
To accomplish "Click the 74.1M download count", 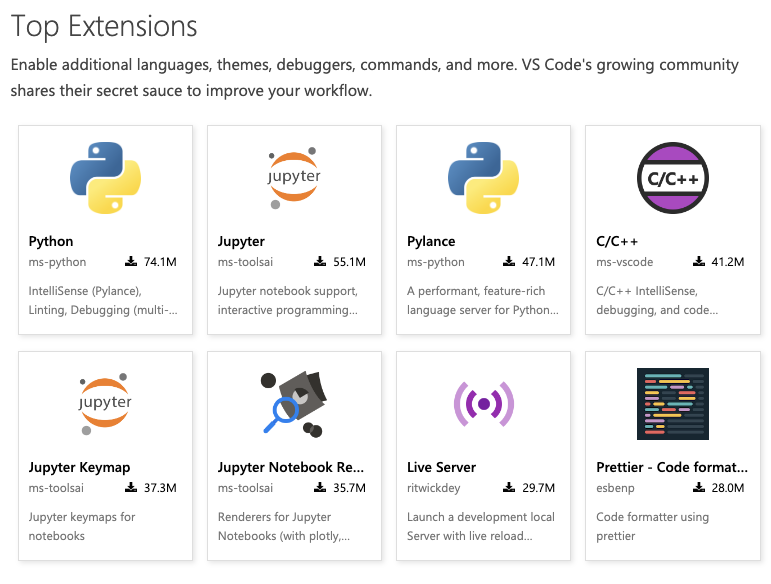I will pyautogui.click(x=160, y=262).
